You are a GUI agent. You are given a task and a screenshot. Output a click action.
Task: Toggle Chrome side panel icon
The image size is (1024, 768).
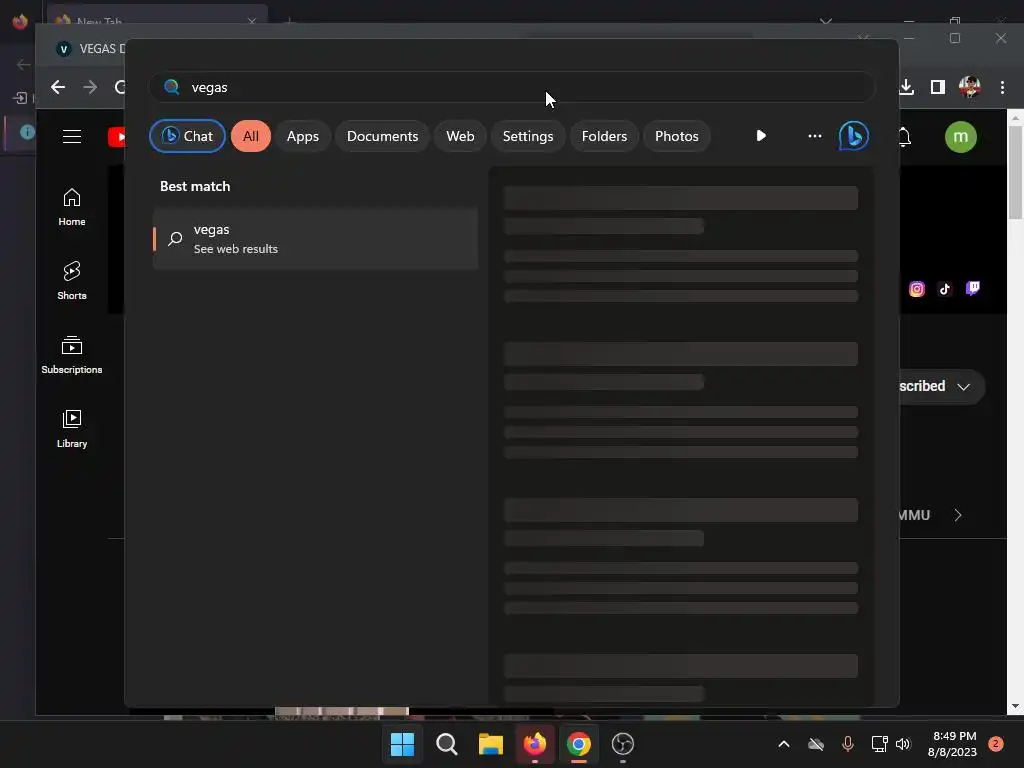938,87
